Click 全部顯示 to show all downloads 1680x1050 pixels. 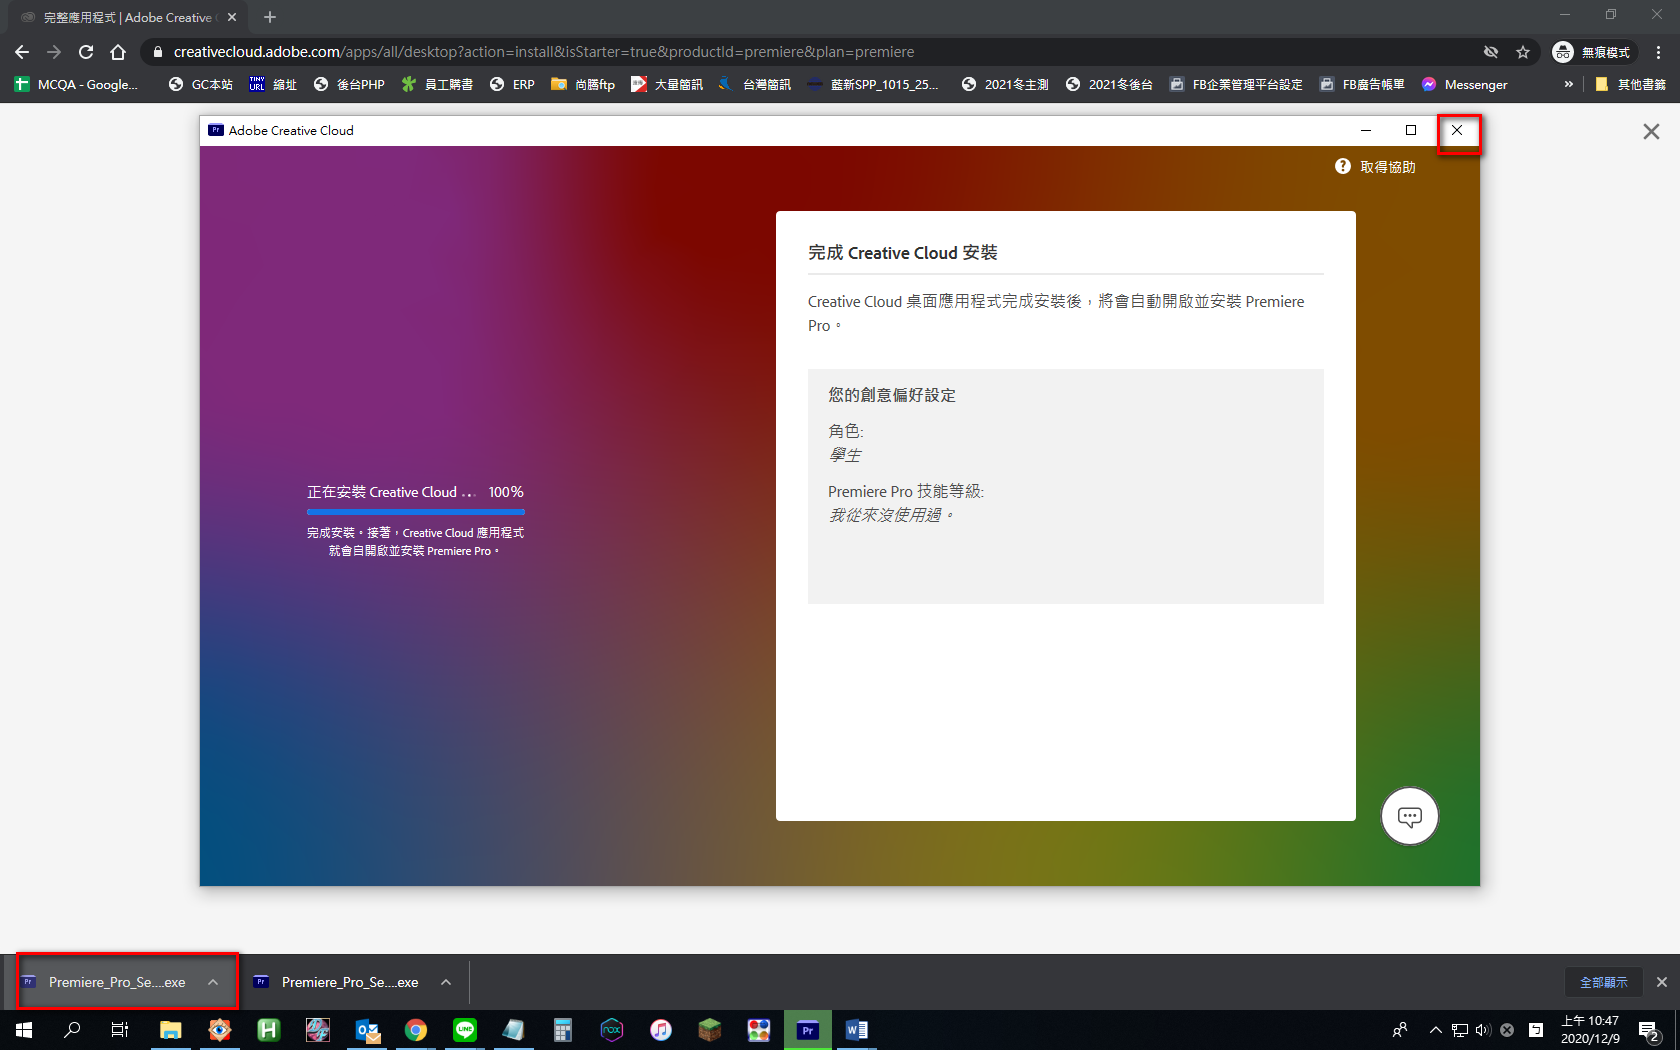point(1603,982)
